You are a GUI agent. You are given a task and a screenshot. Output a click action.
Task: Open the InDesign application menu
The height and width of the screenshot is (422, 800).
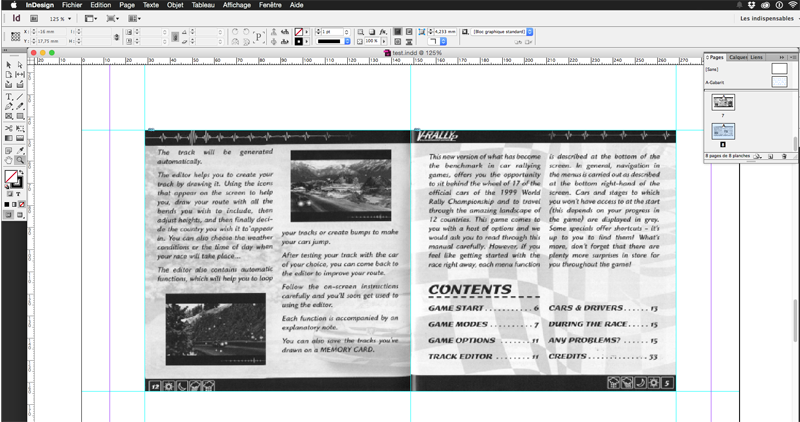coord(40,5)
